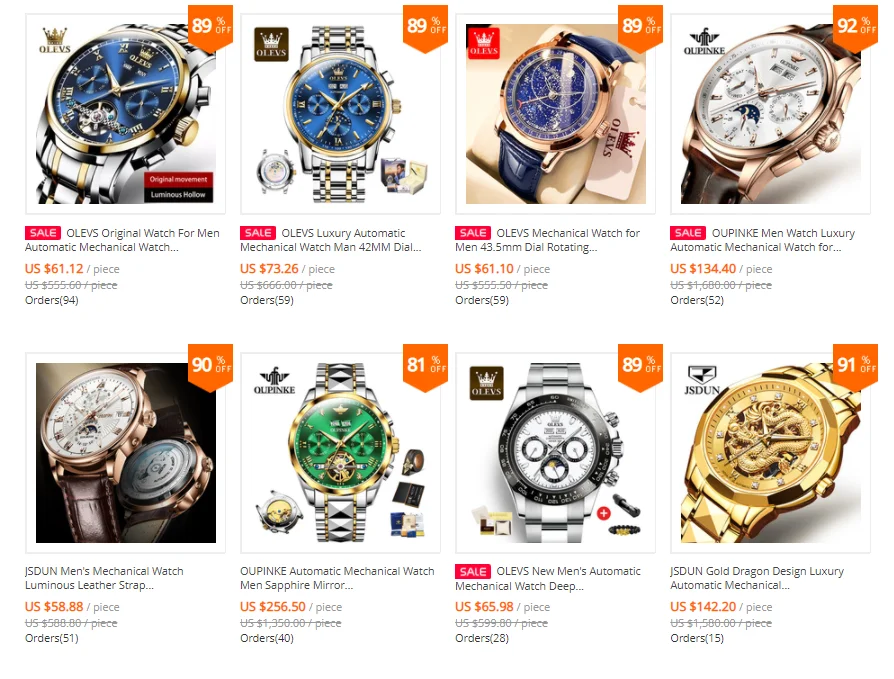Open the OLEVS Luxury Automatic Mechanical Watch link
This screenshot has width=894, height=679.
click(x=331, y=240)
